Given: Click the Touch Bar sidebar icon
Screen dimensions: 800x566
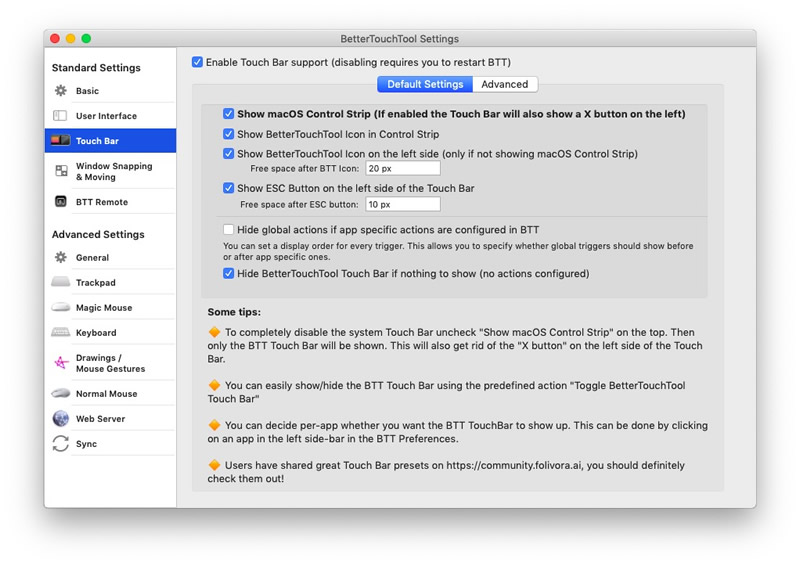Looking at the screenshot, I should (x=60, y=140).
